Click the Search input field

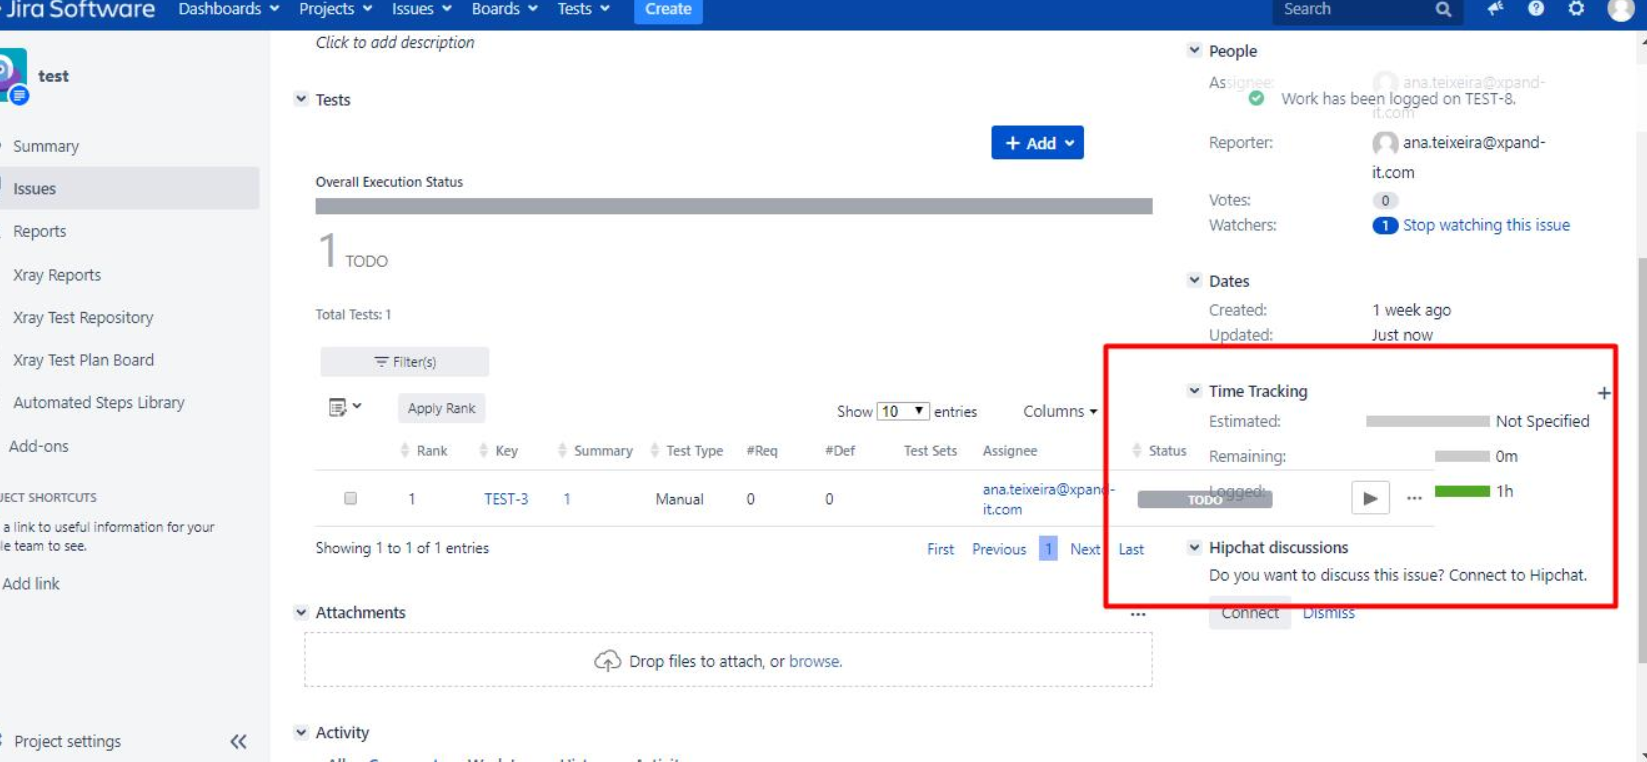tap(1350, 10)
